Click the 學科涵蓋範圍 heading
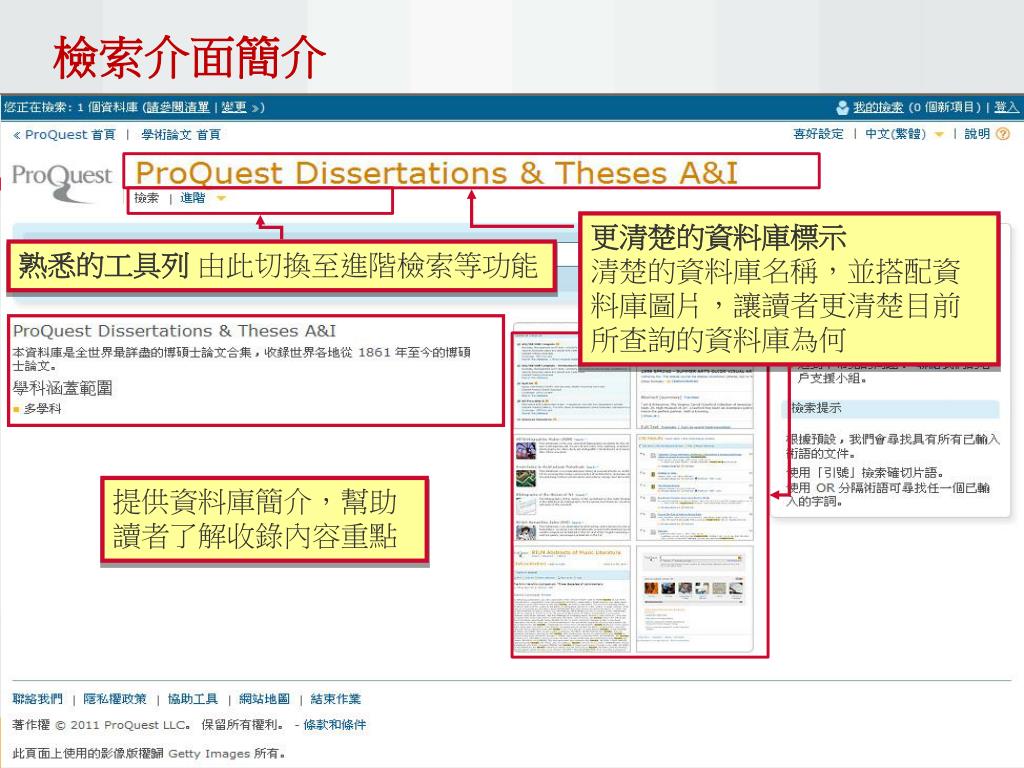This screenshot has width=1024, height=768. coord(63,388)
